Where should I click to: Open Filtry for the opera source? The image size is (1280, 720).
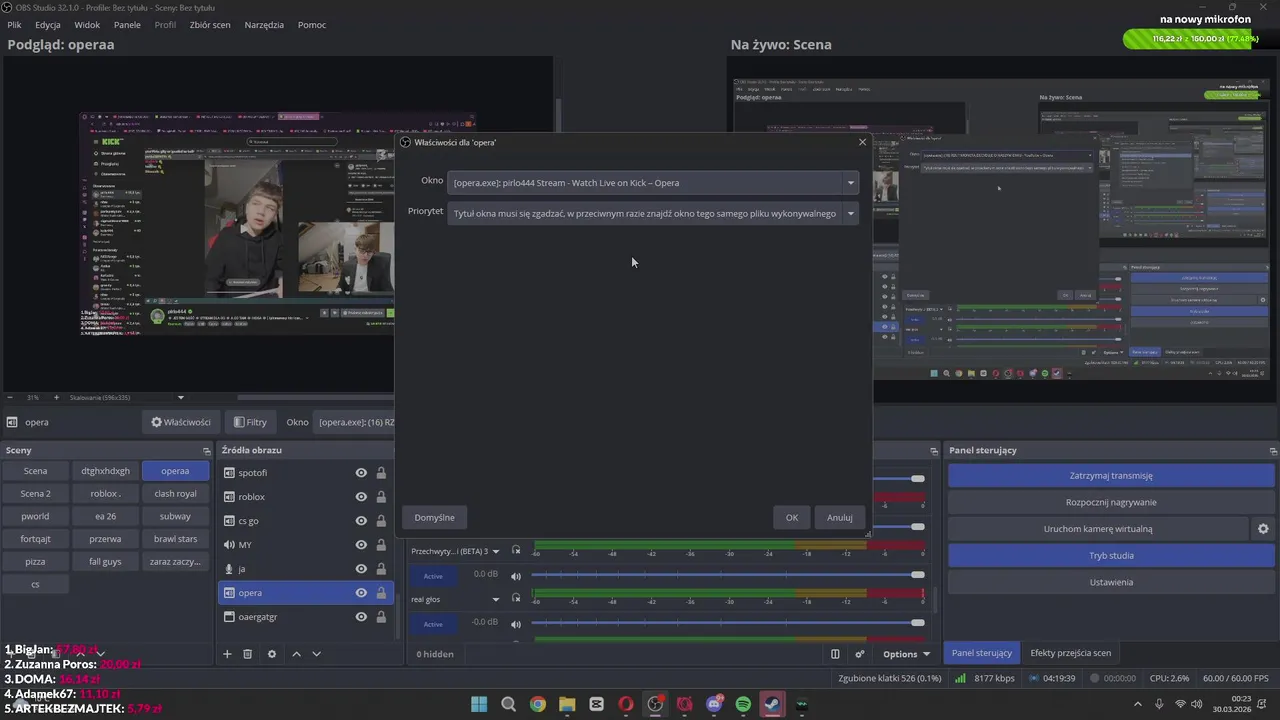[250, 422]
